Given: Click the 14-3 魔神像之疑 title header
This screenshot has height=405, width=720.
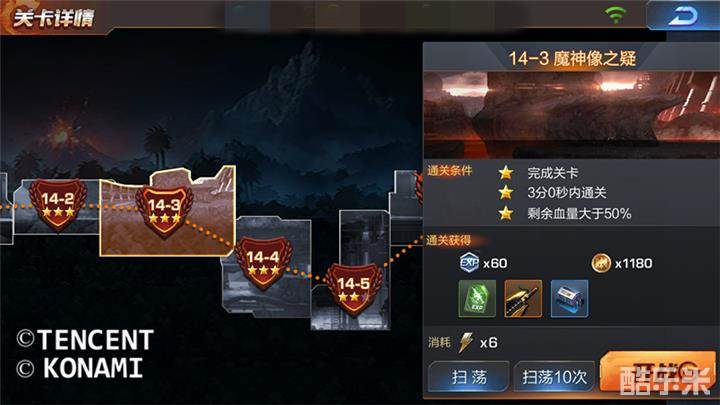Looking at the screenshot, I should [572, 58].
